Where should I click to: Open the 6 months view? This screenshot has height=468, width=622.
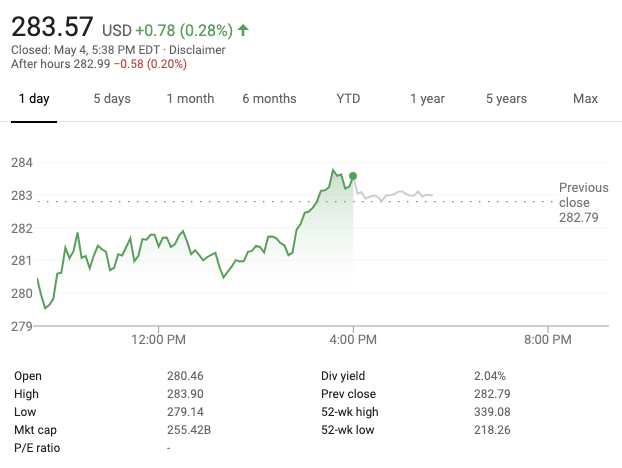click(x=269, y=99)
